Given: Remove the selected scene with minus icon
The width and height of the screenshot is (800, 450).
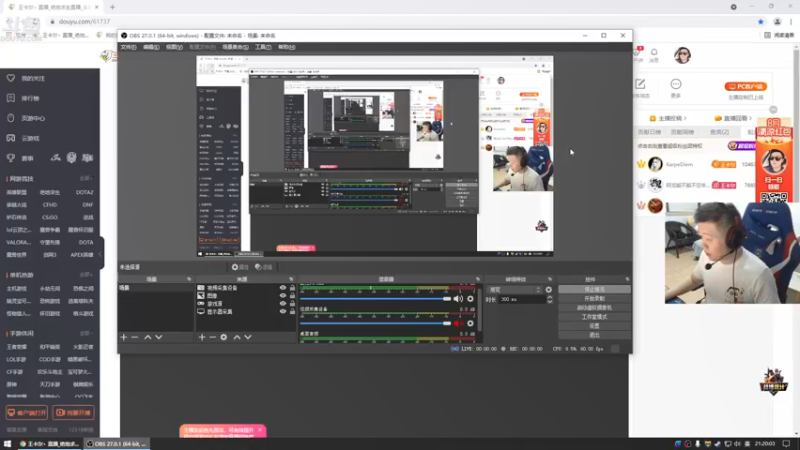Looking at the screenshot, I should point(135,337).
